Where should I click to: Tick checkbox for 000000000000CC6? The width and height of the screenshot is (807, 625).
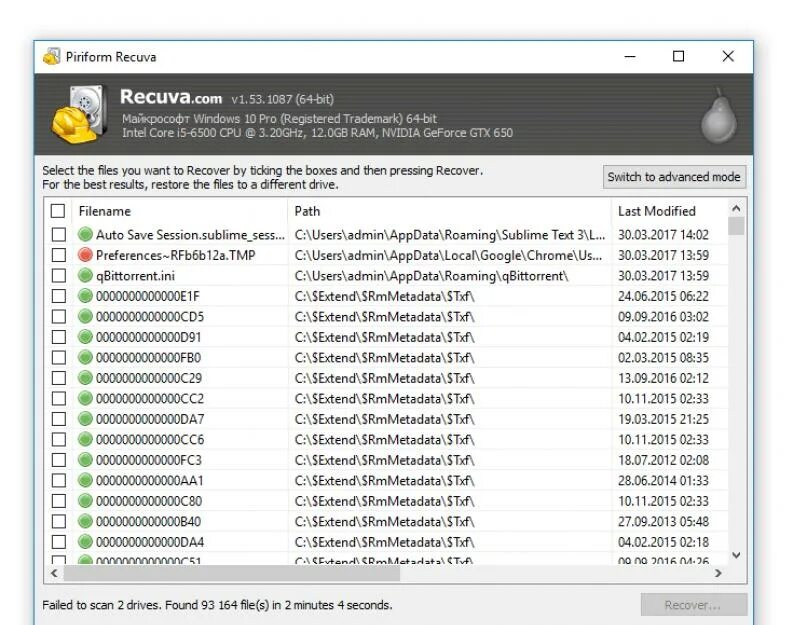59,439
